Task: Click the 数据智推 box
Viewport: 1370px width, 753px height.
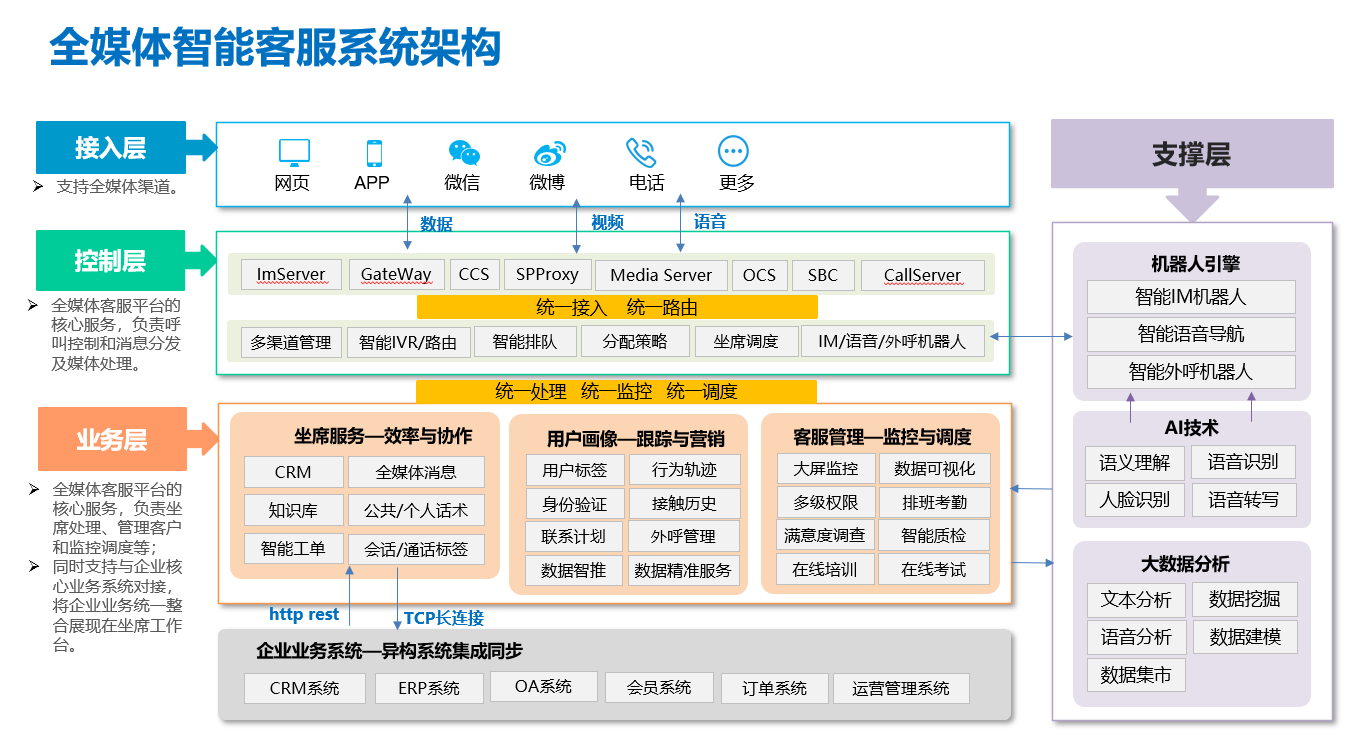Action: (575, 570)
